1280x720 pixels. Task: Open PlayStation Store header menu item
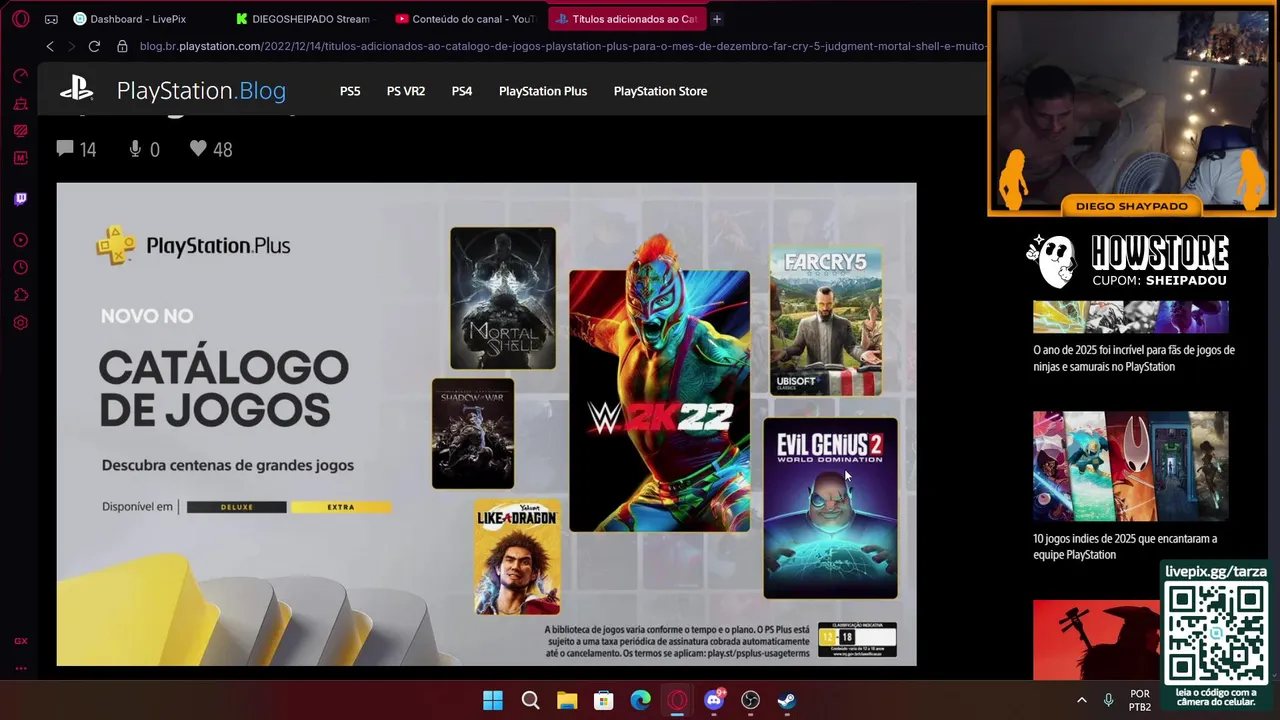[660, 91]
